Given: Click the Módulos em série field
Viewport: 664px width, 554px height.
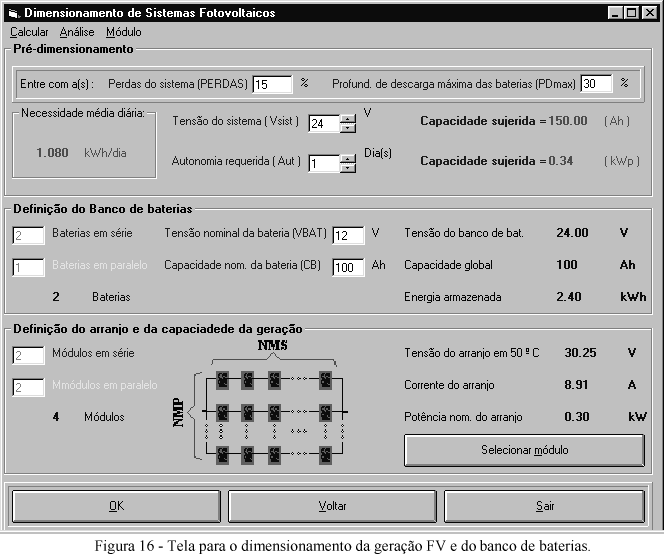Looking at the screenshot, I should [x=29, y=355].
